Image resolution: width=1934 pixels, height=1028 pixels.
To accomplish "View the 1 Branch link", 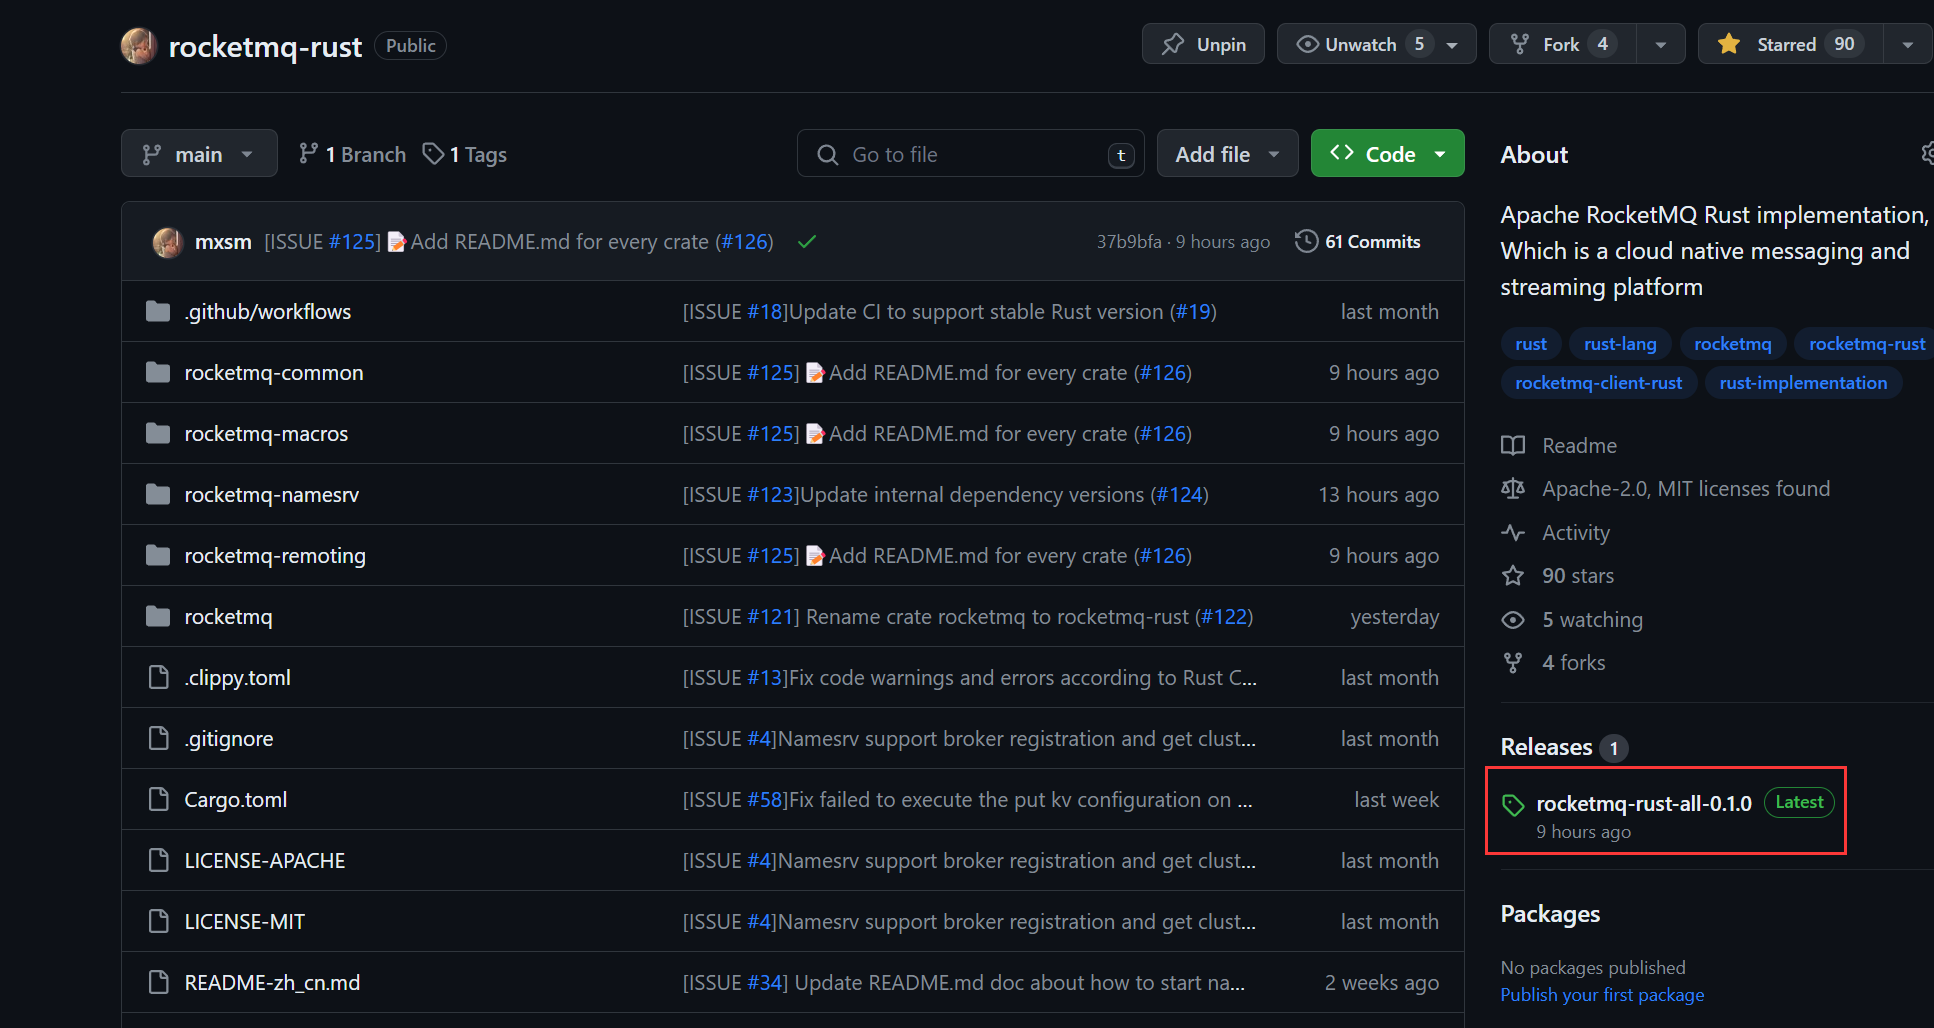I will pyautogui.click(x=353, y=154).
